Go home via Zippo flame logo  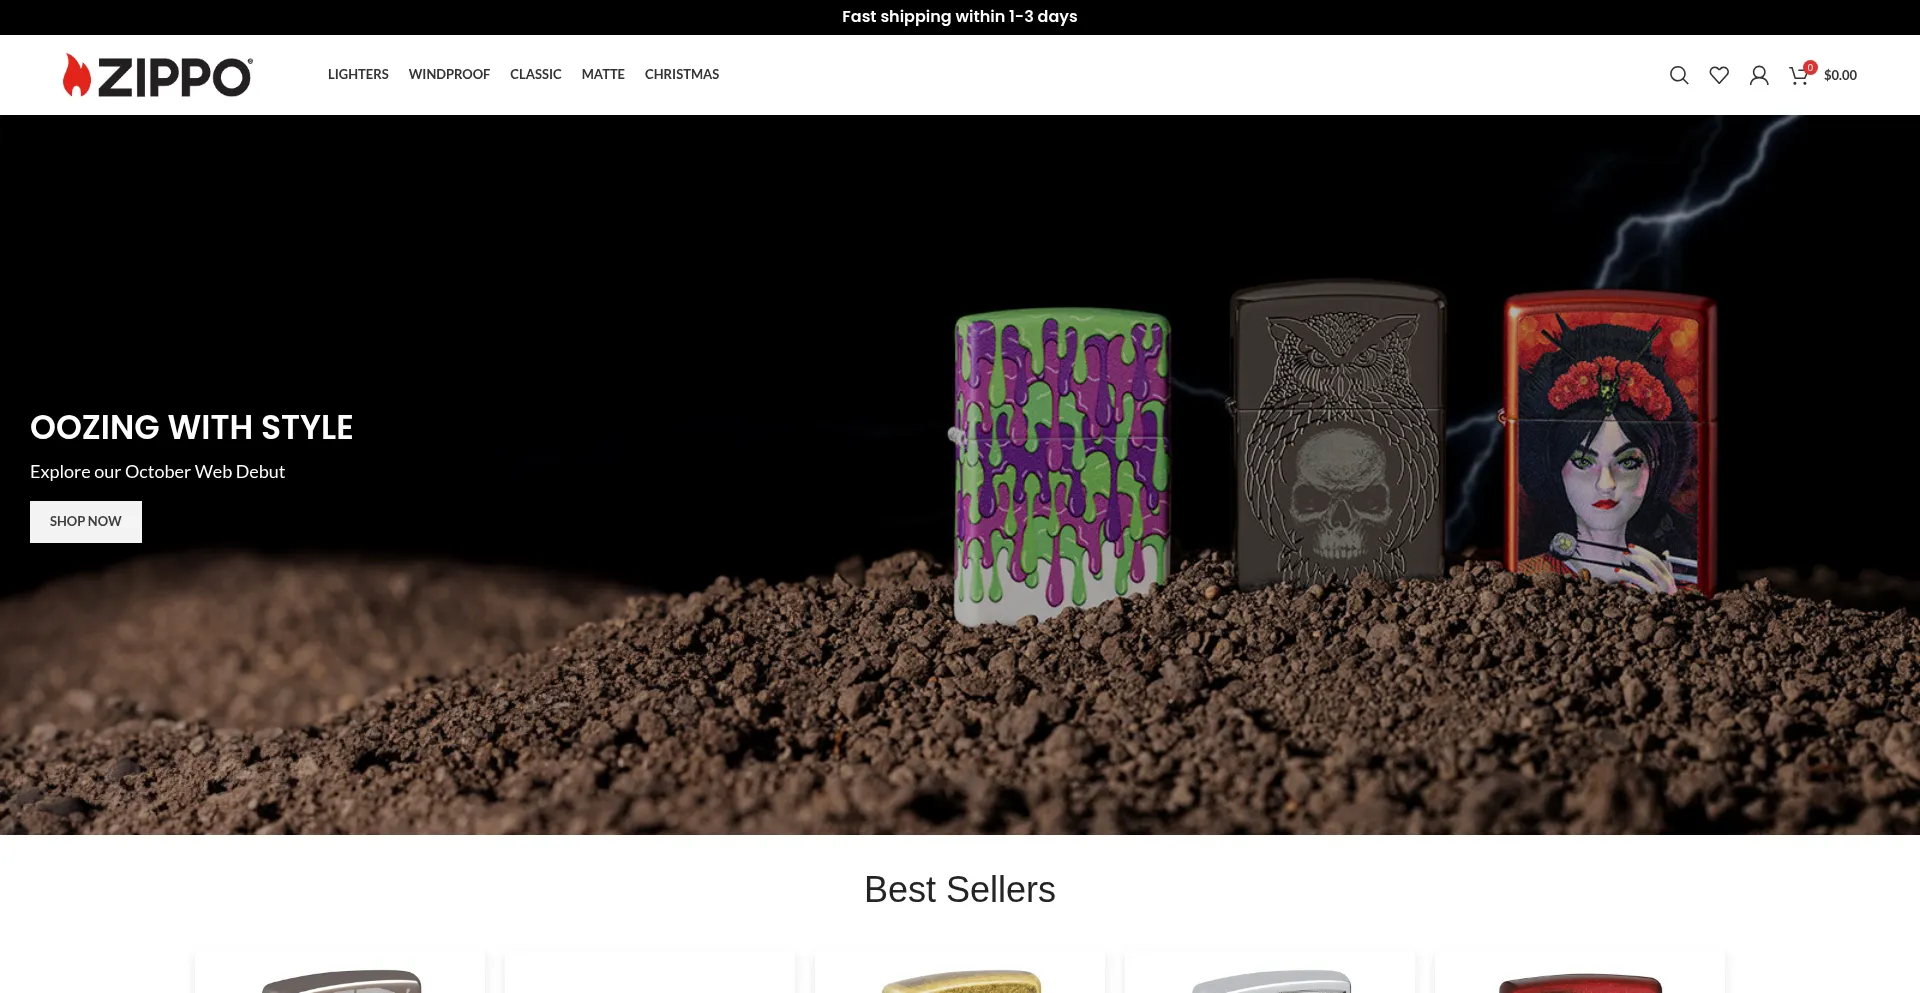click(x=158, y=75)
